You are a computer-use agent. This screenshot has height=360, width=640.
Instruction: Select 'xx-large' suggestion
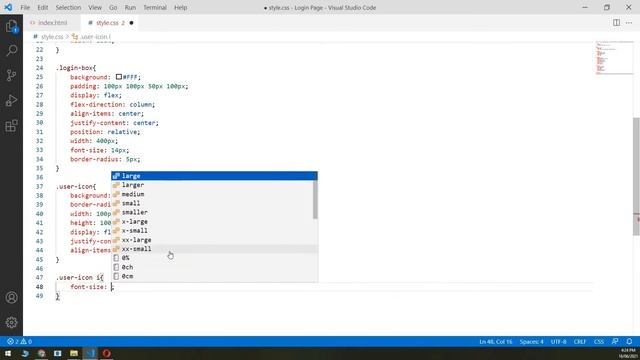click(x=212, y=240)
